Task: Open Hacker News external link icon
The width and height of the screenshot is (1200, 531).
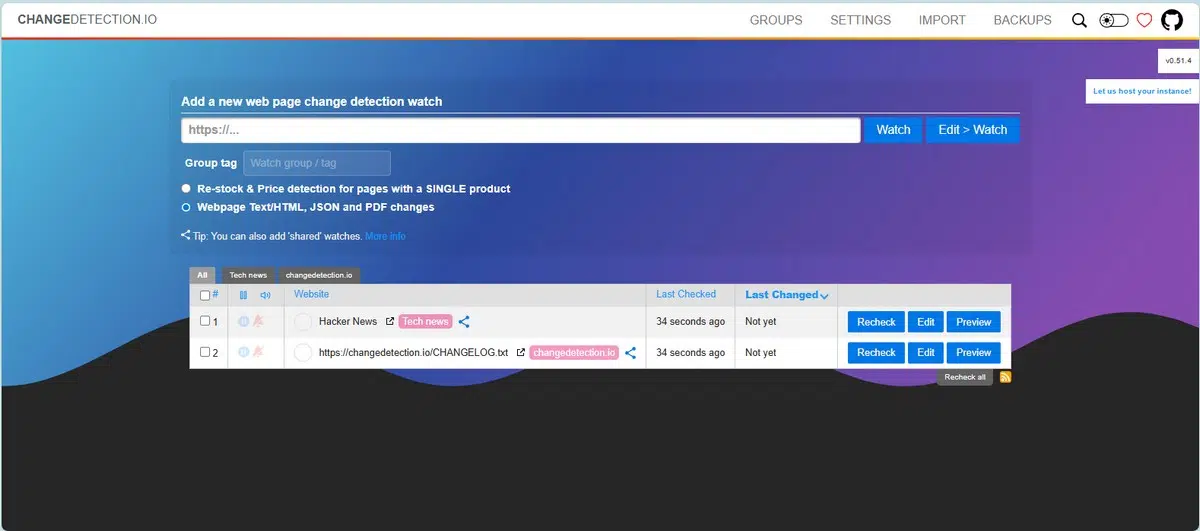Action: click(x=389, y=321)
